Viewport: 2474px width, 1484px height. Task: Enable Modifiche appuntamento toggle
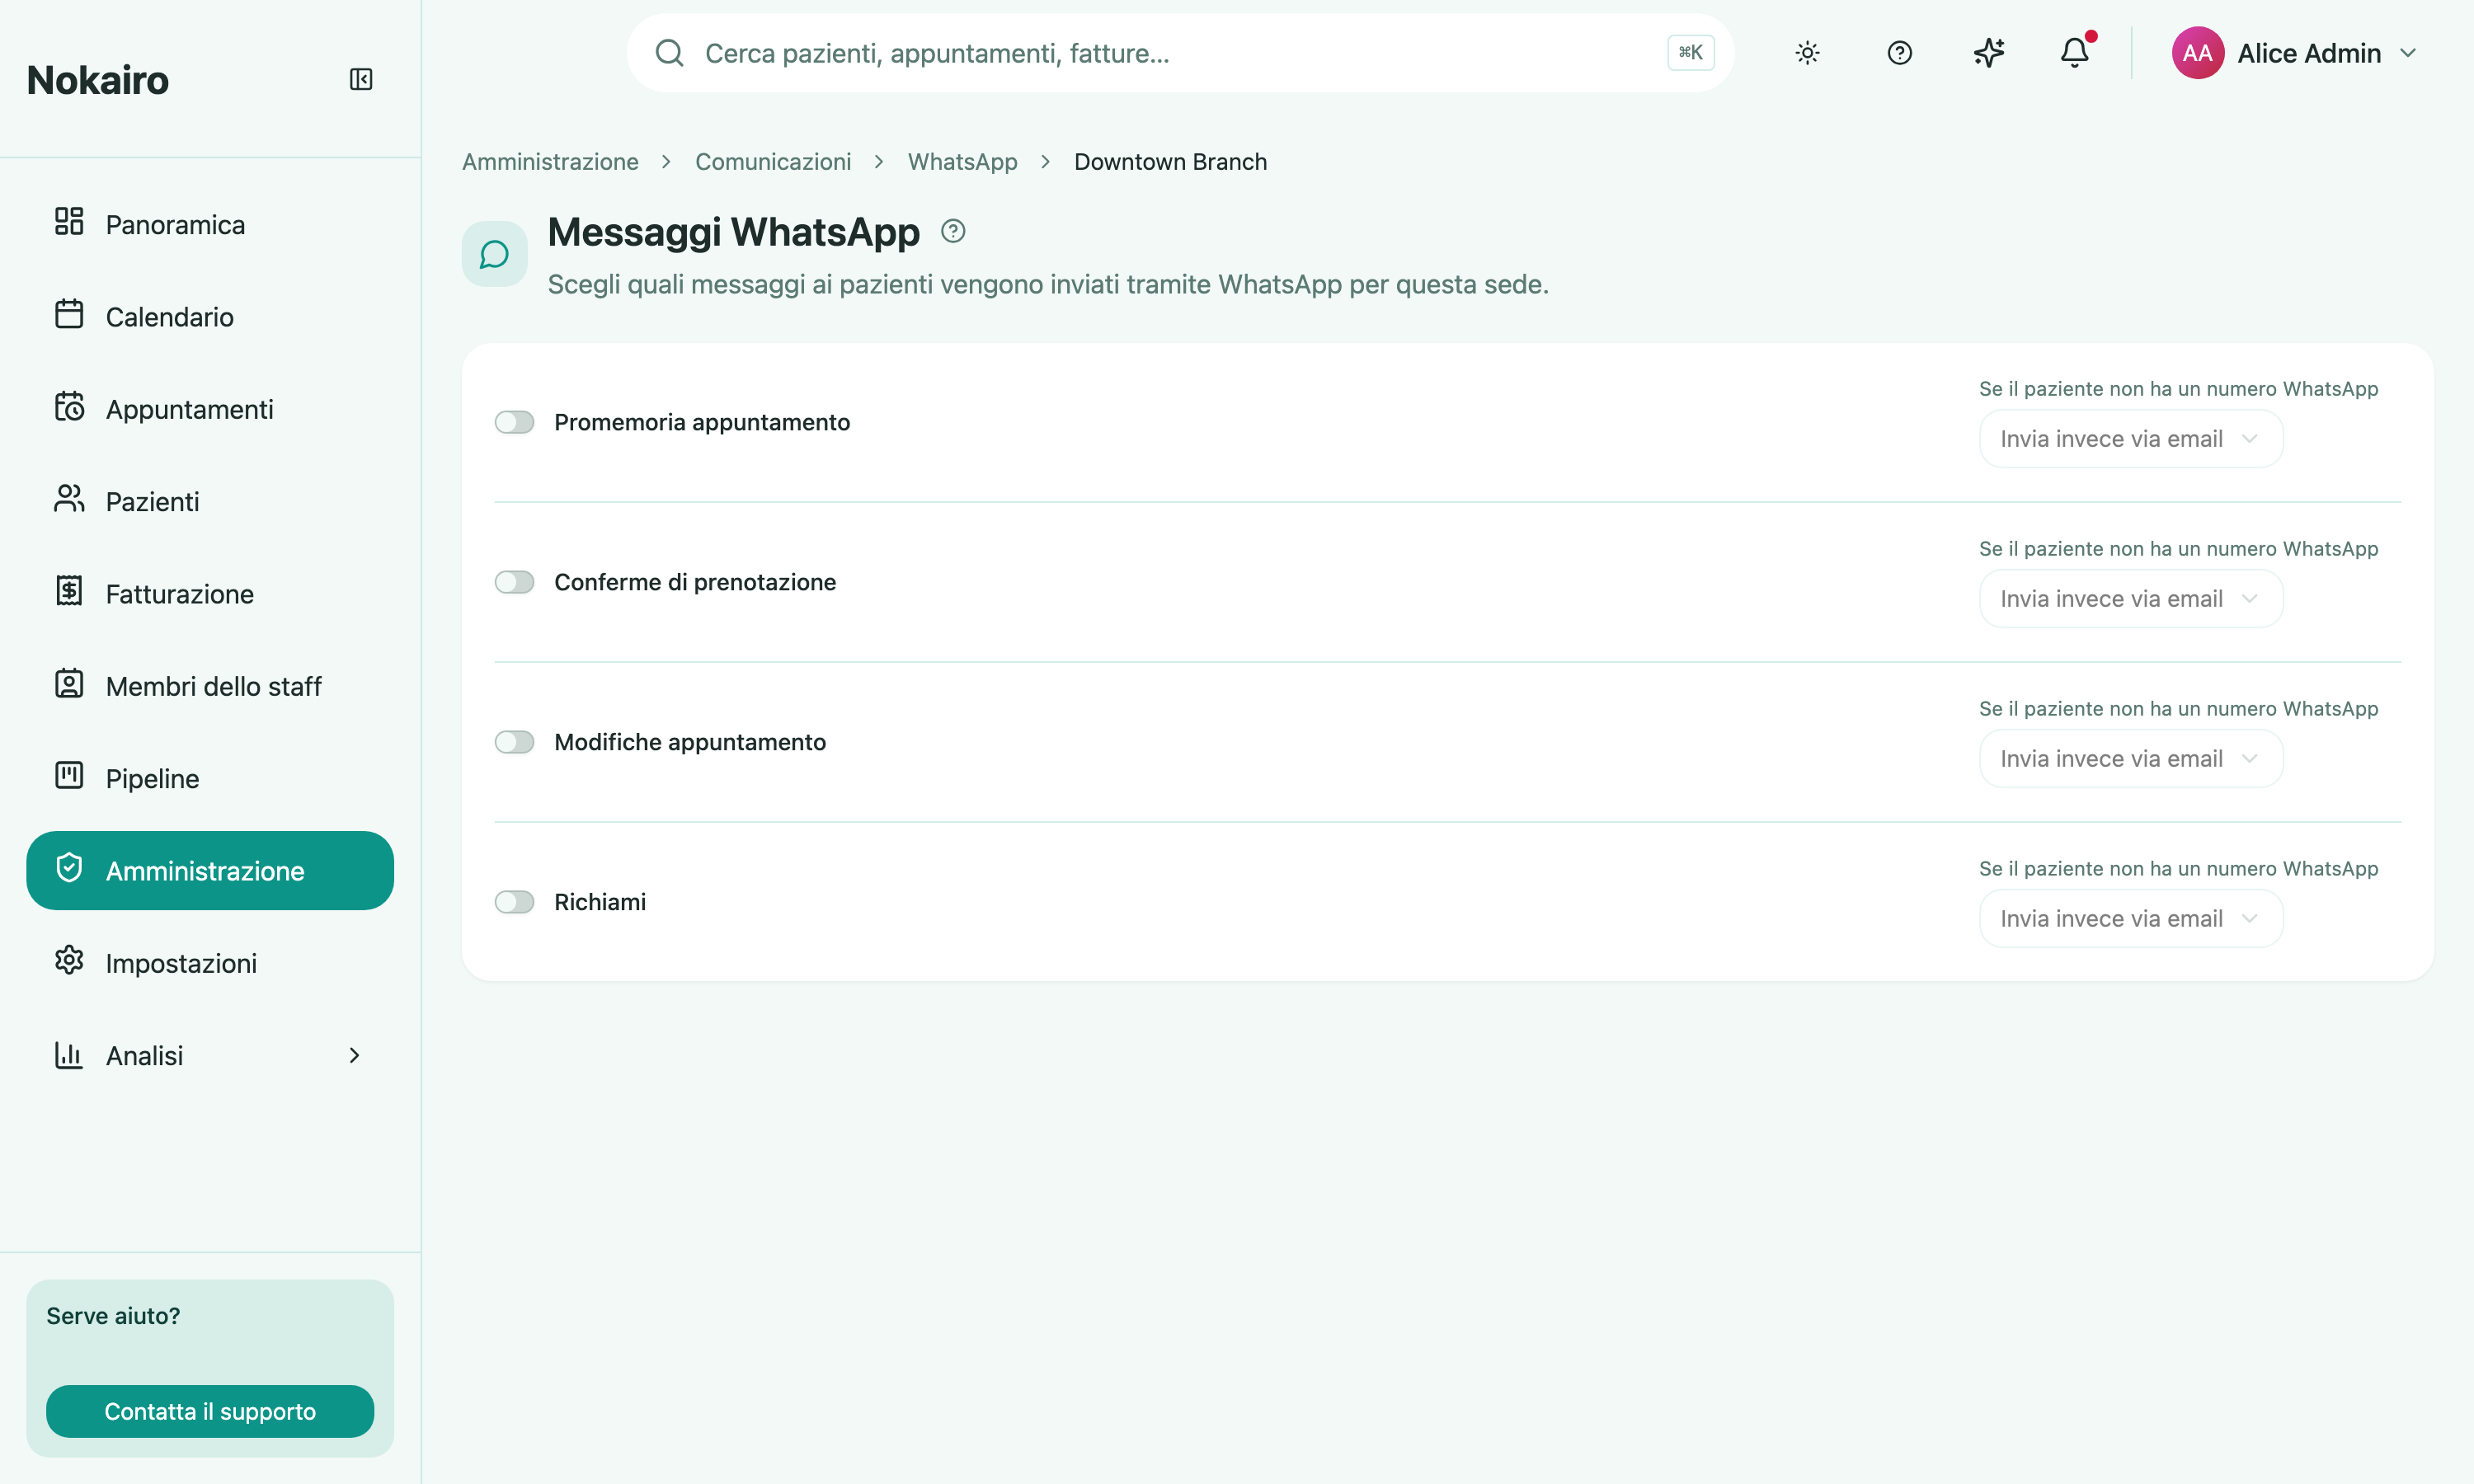point(514,742)
